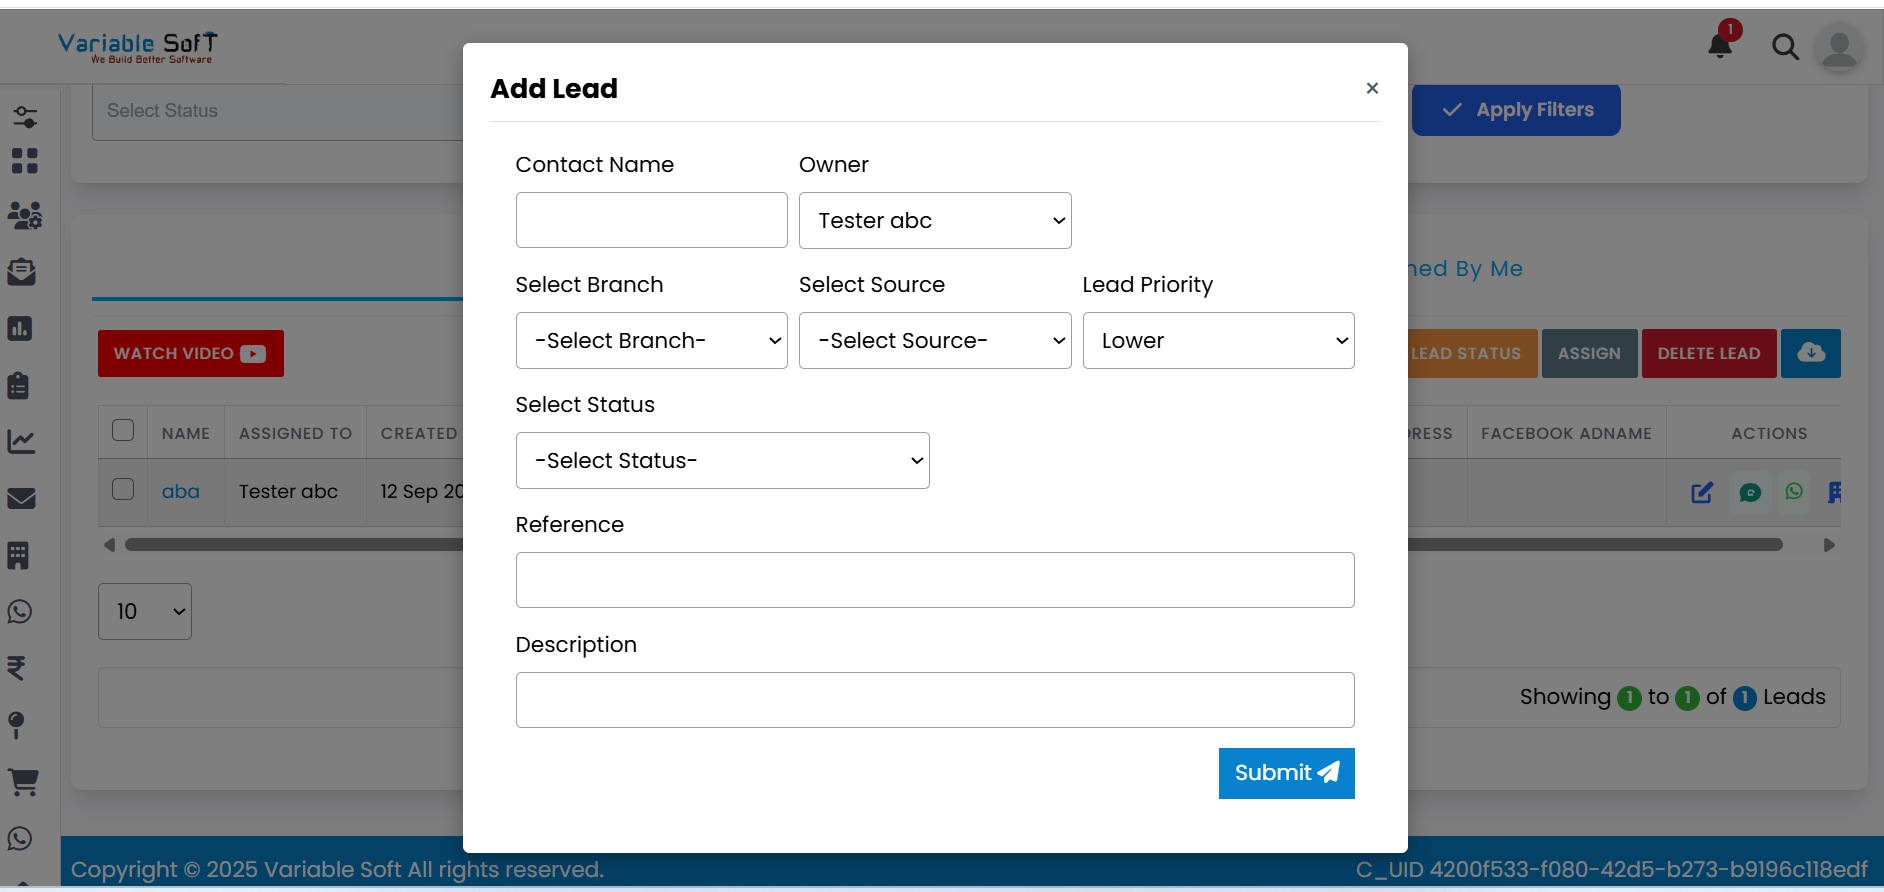Open the Select Status filter field

coord(278,111)
